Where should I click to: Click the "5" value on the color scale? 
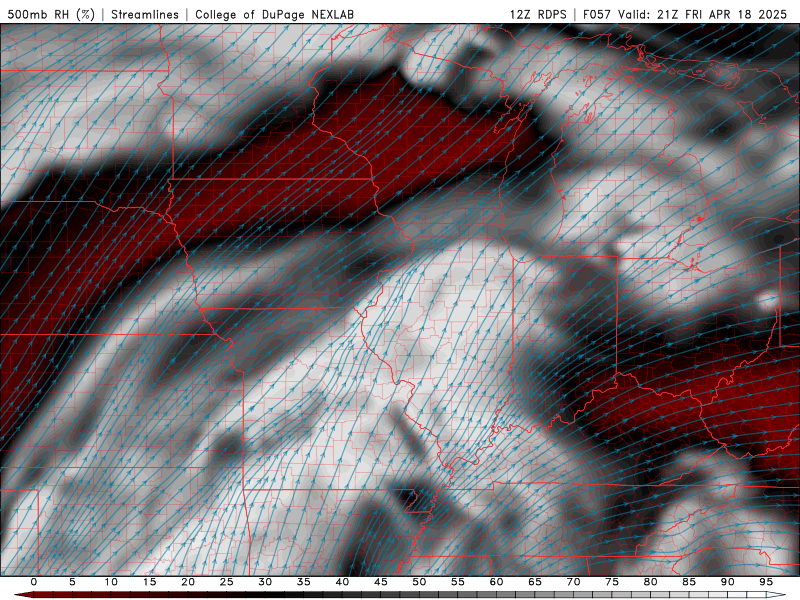(72, 582)
